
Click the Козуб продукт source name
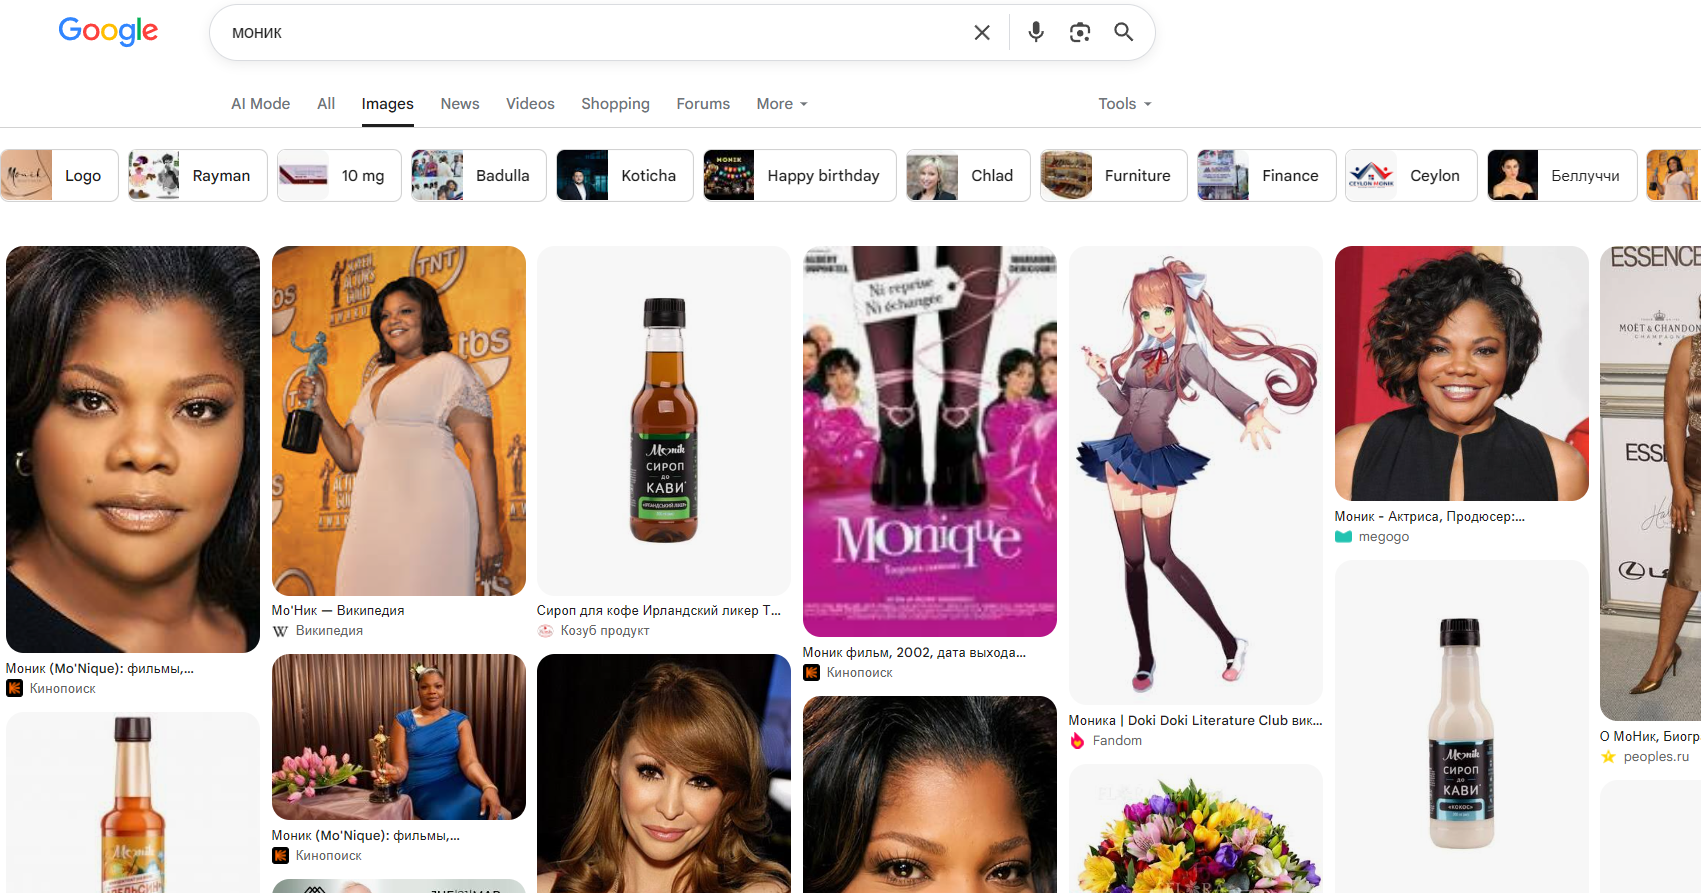click(x=605, y=631)
